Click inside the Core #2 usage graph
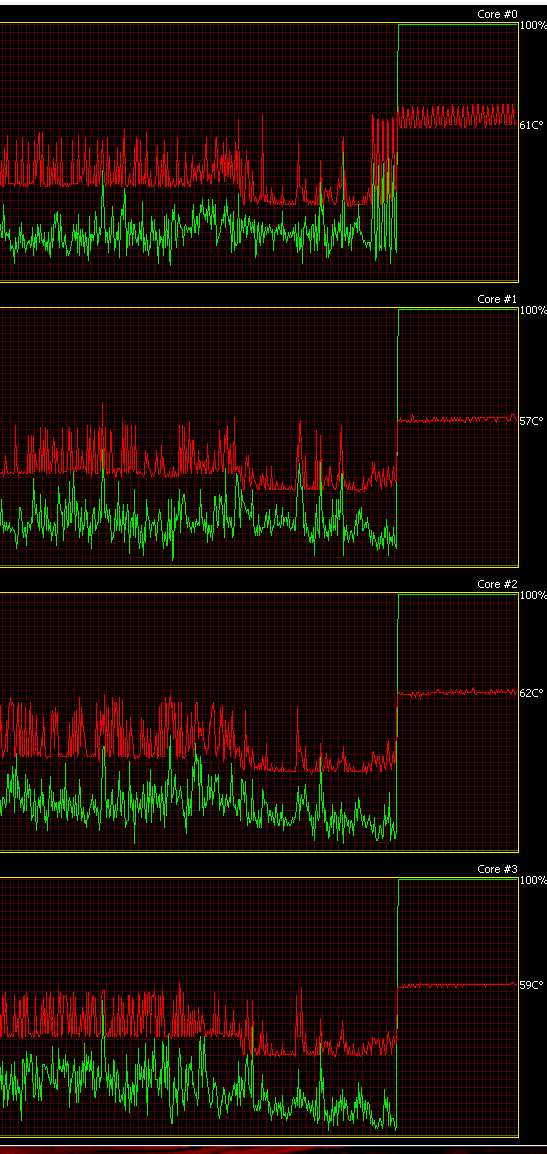 click(x=259, y=722)
